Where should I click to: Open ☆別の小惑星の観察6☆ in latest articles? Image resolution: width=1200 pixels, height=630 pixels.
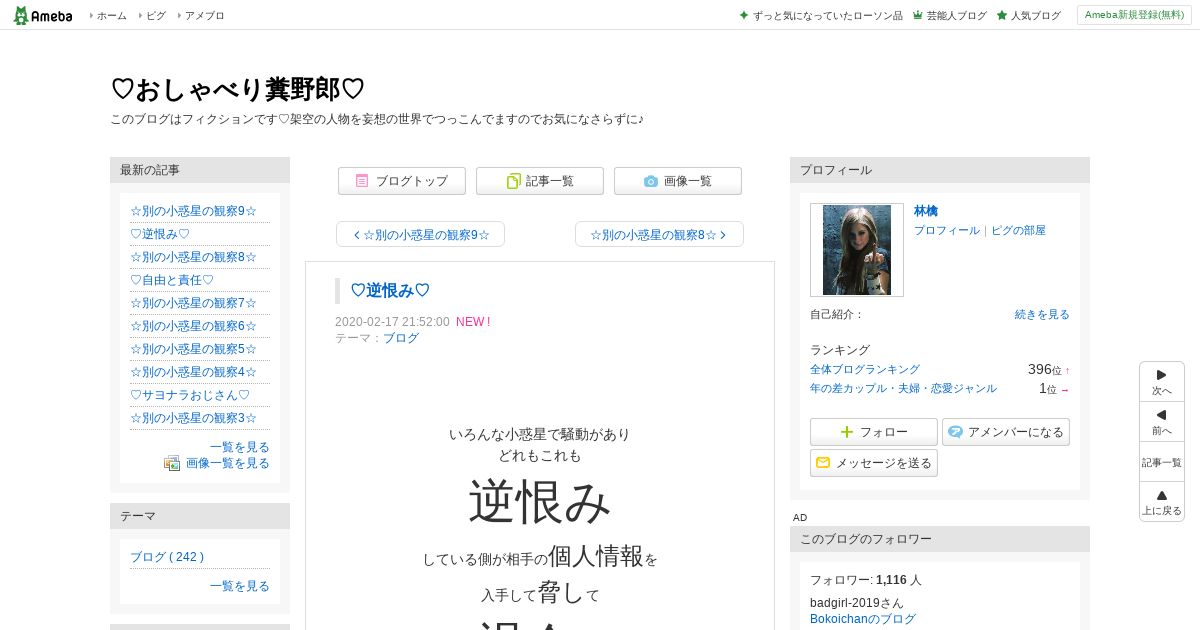tap(193, 326)
